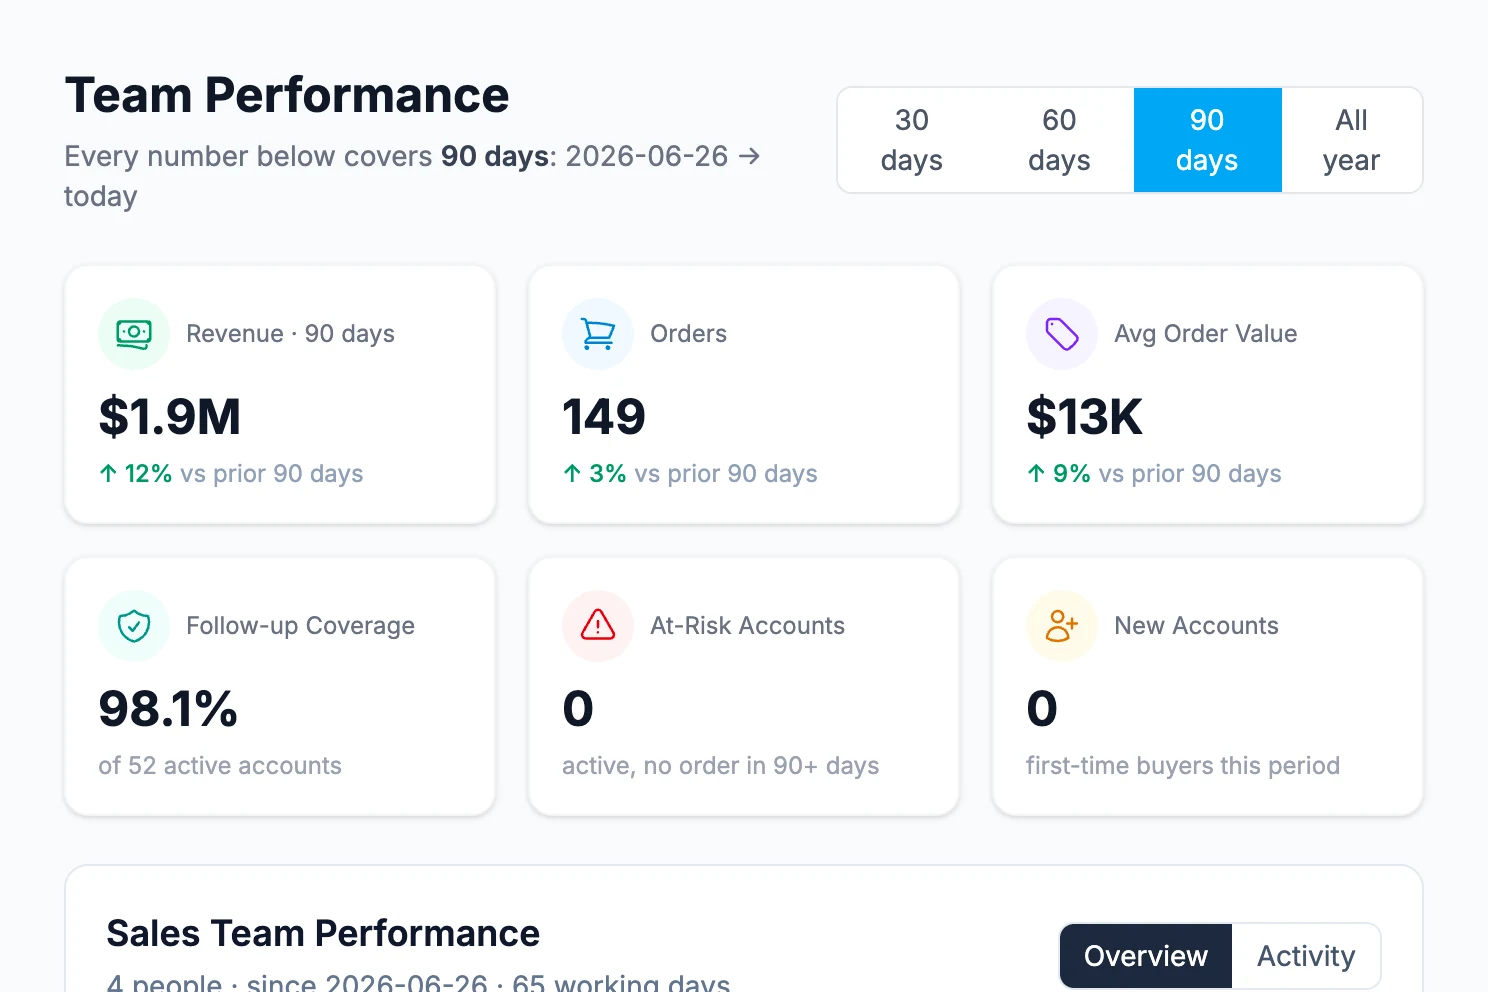
Task: Click the New Accounts value 0
Action: click(1042, 709)
